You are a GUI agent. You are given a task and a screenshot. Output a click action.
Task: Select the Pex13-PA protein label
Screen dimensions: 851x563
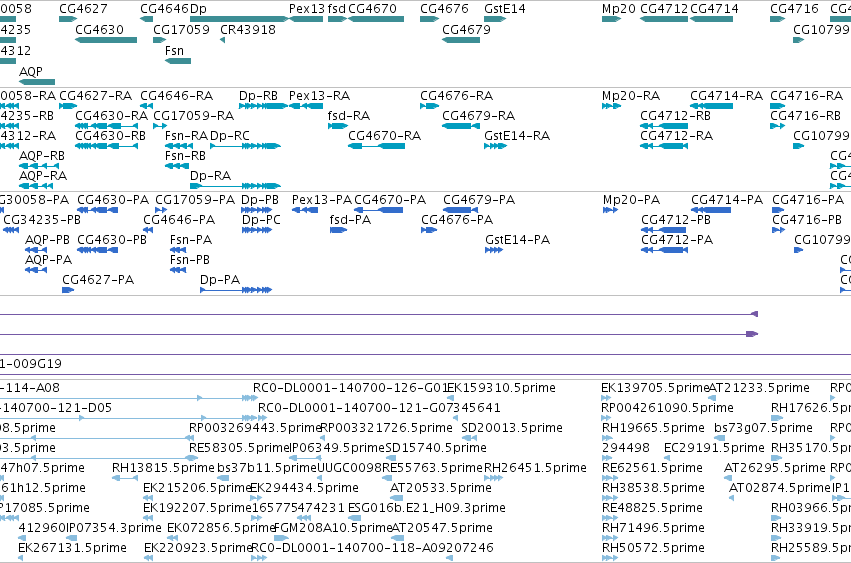coord(321,200)
